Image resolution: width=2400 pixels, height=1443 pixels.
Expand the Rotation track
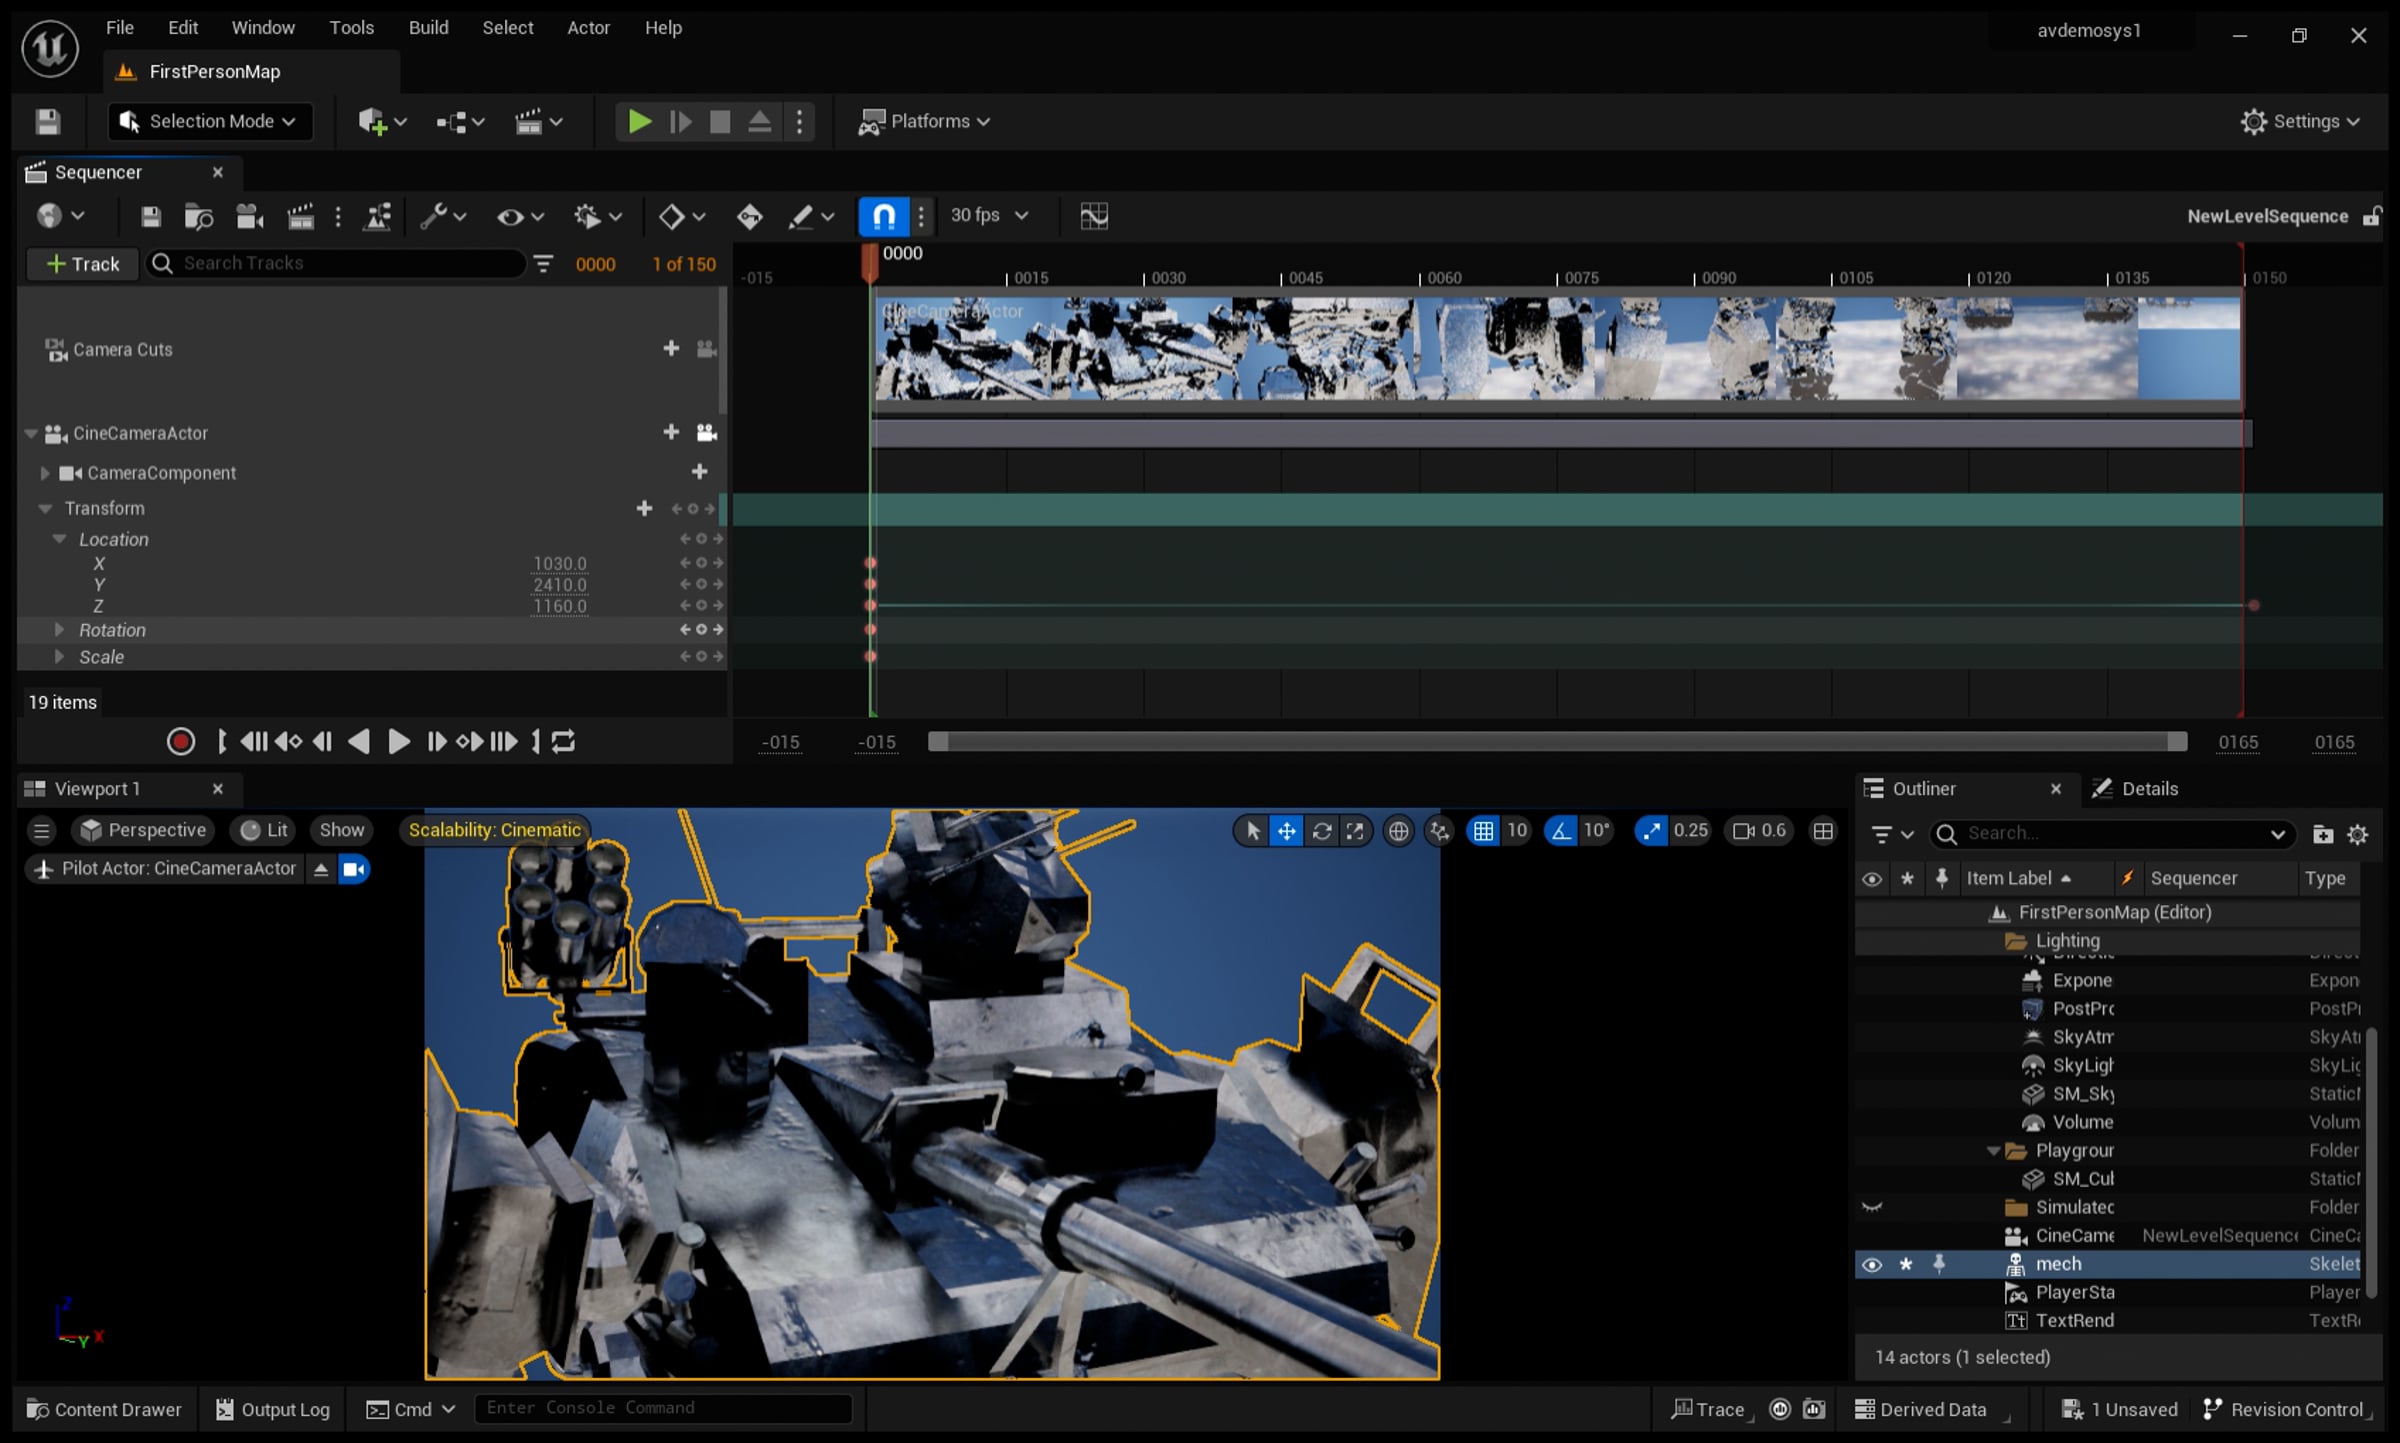[59, 630]
